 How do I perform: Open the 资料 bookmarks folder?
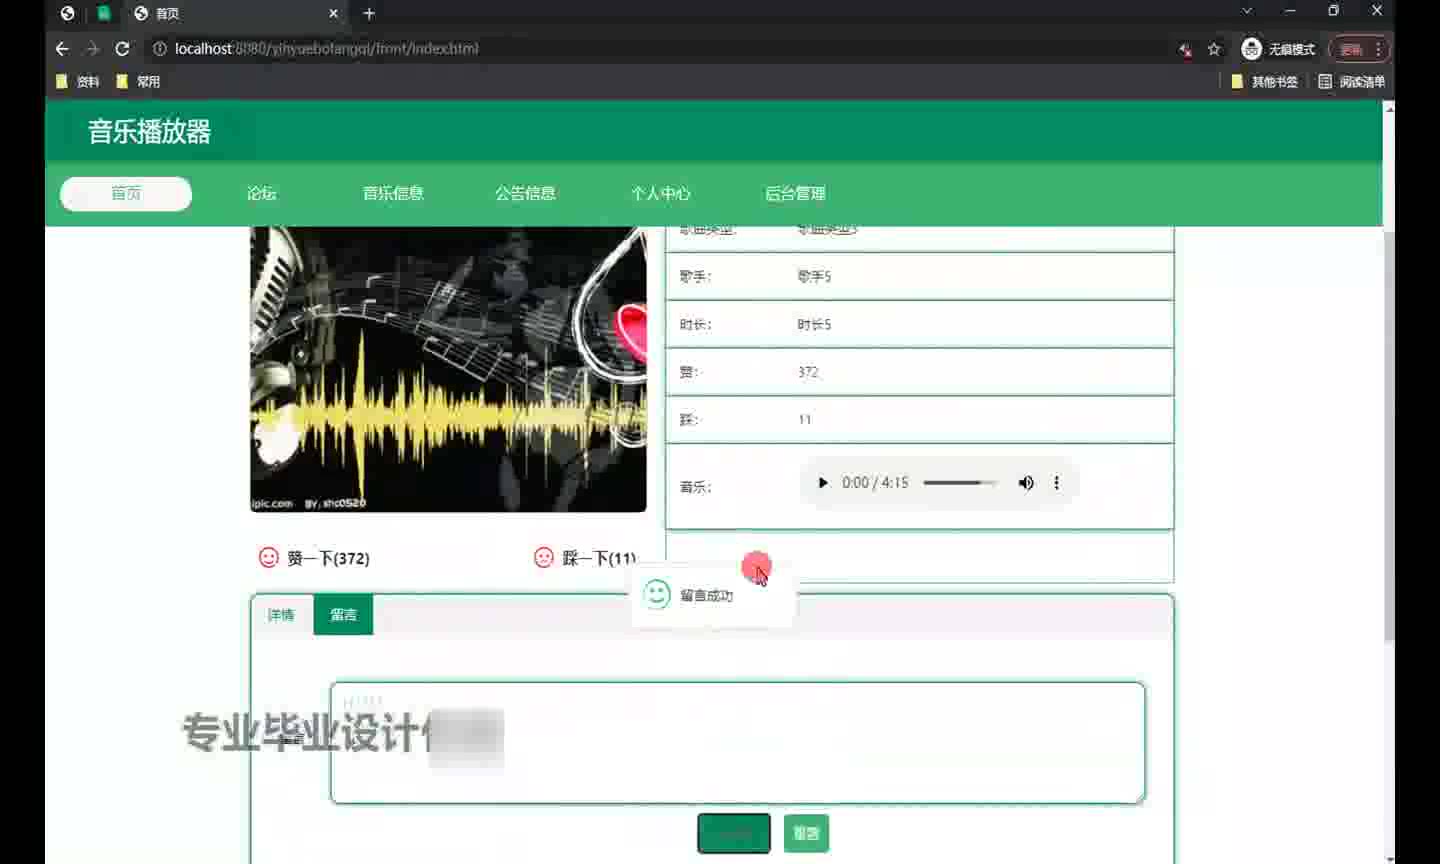tap(78, 82)
